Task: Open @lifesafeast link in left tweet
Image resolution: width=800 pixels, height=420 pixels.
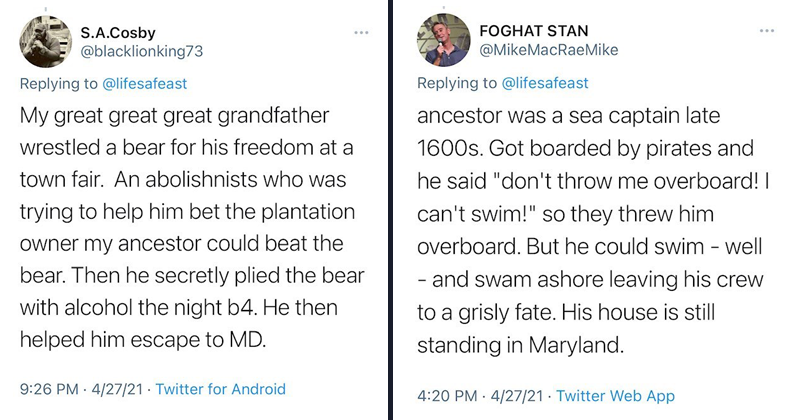Action: pyautogui.click(x=145, y=84)
